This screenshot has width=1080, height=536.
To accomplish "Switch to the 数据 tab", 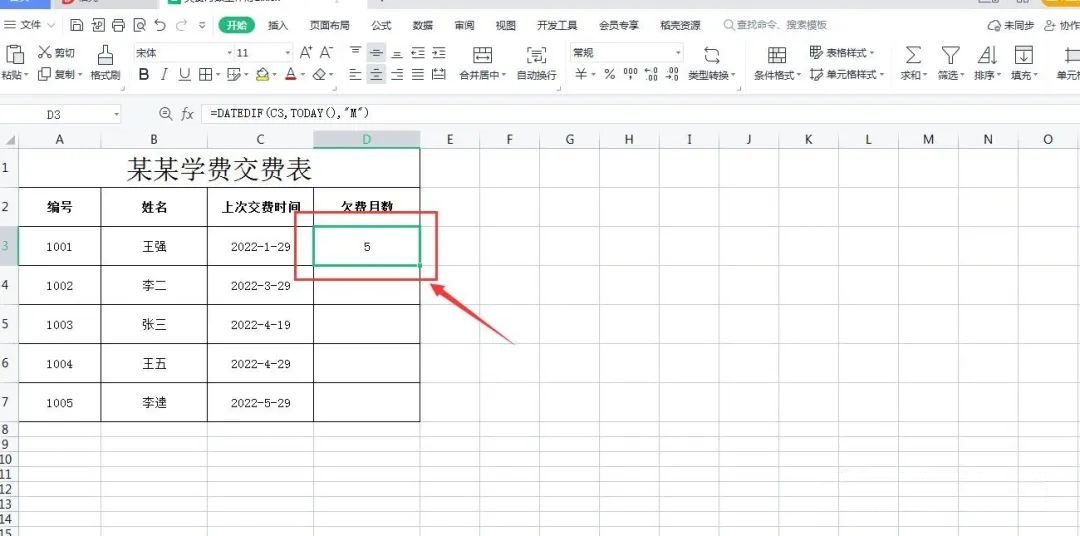I will 423,25.
